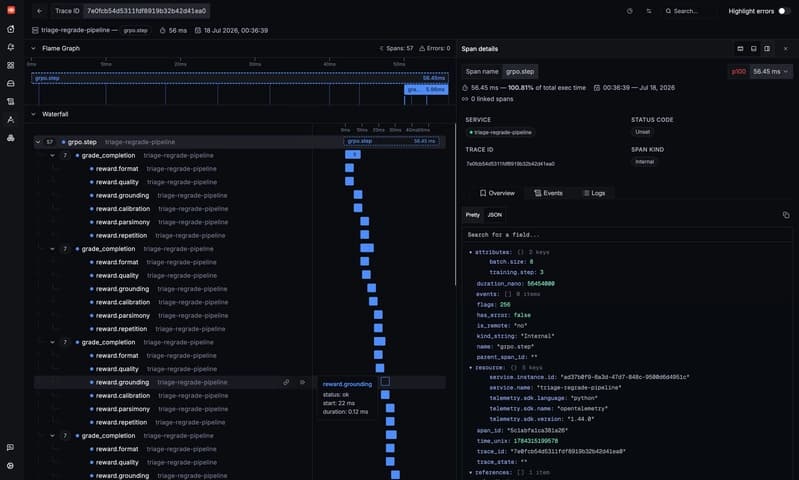Select the JSON view tab
This screenshot has height=480, width=799.
pos(495,215)
